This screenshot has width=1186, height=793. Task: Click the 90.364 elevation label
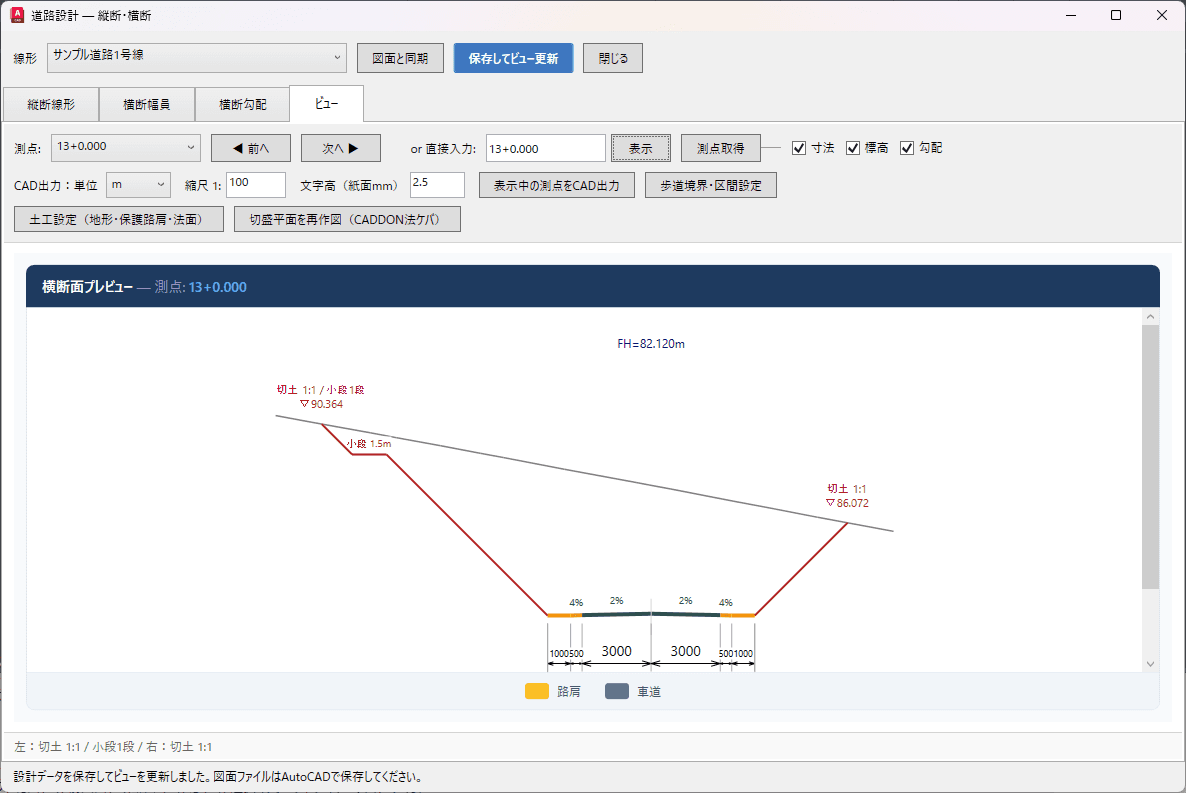[x=322, y=404]
